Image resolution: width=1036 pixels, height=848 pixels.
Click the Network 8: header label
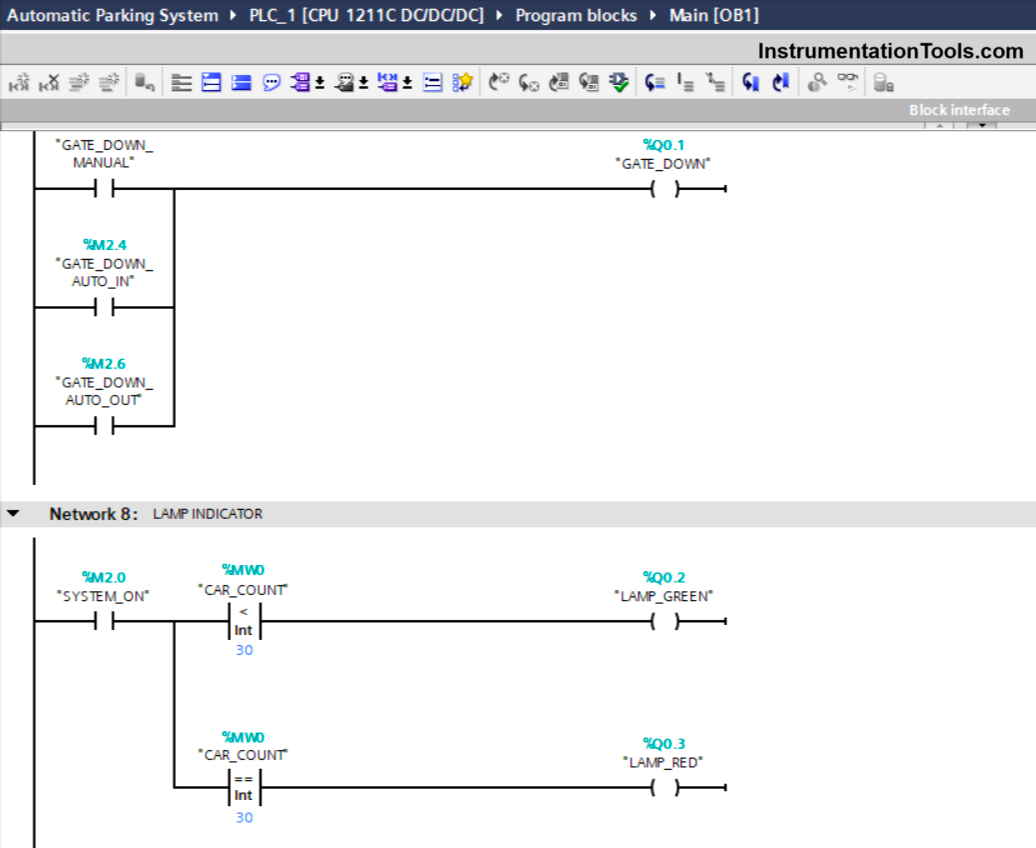94,514
